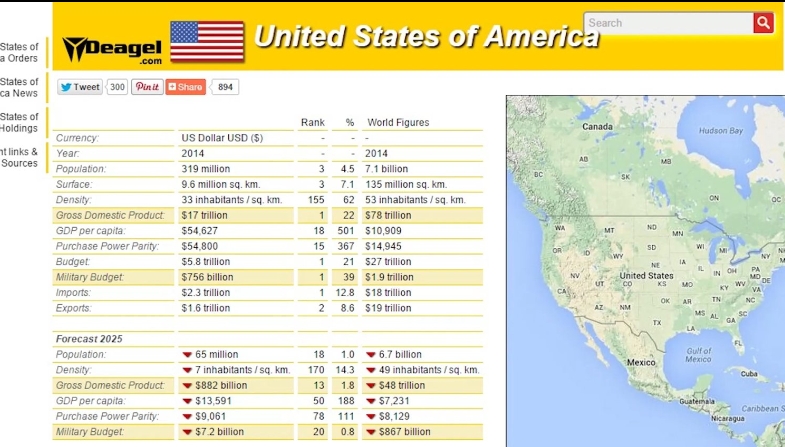
Task: Click the Budget $5.8 trillion value
Action: click(205, 262)
